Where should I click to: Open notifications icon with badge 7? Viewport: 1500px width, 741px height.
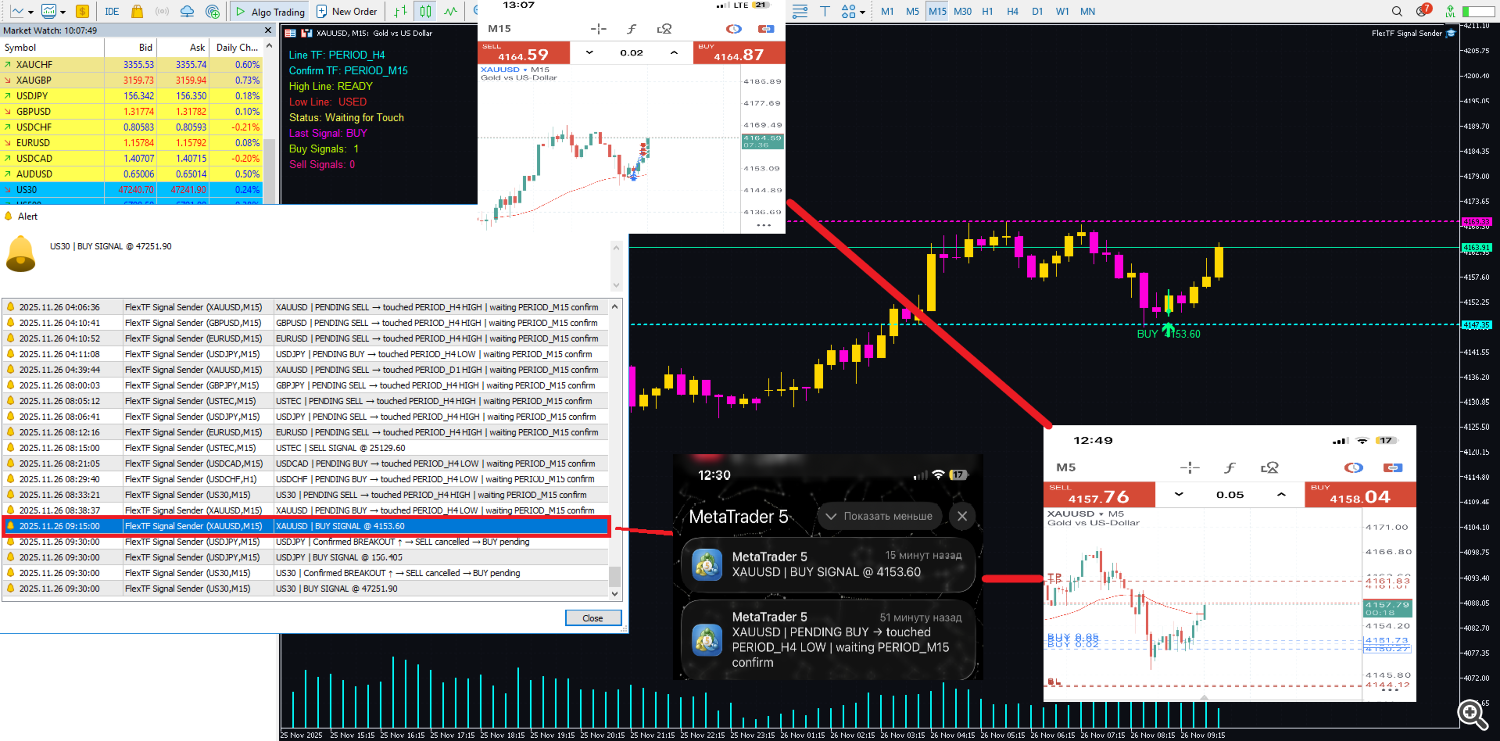[1422, 10]
